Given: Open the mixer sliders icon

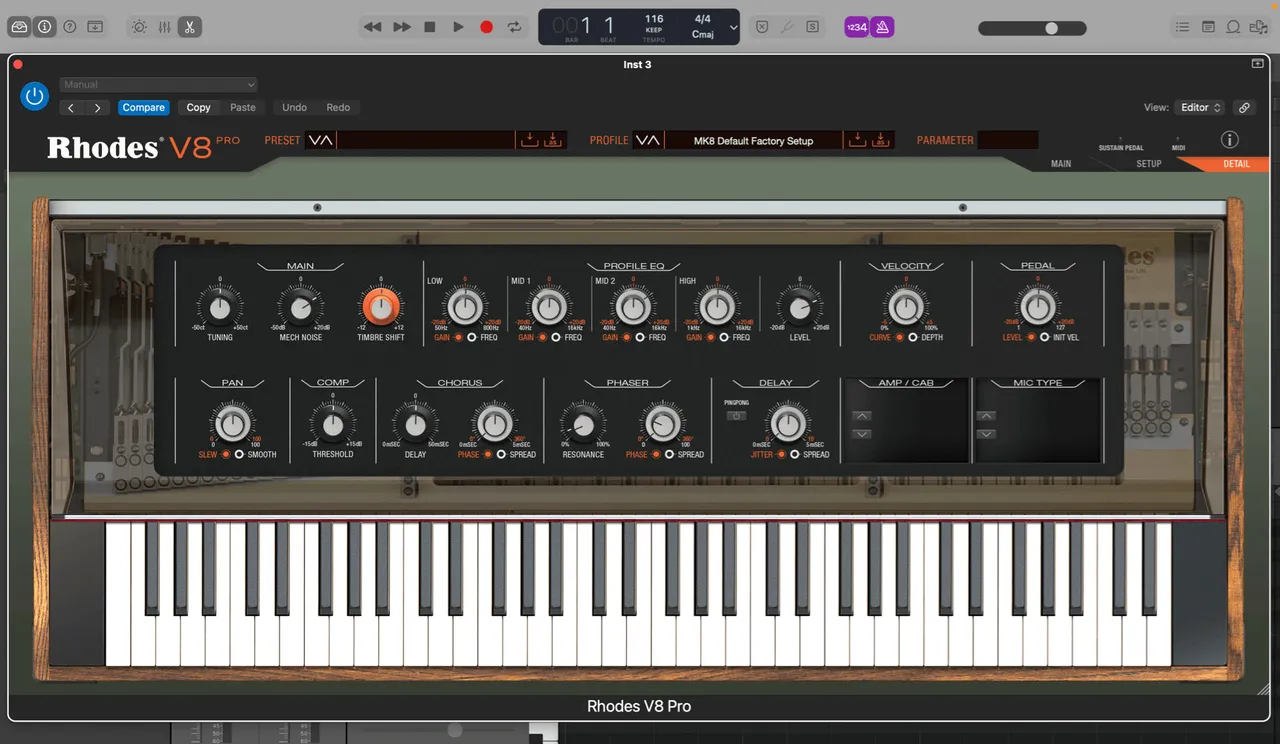Looking at the screenshot, I should (165, 27).
